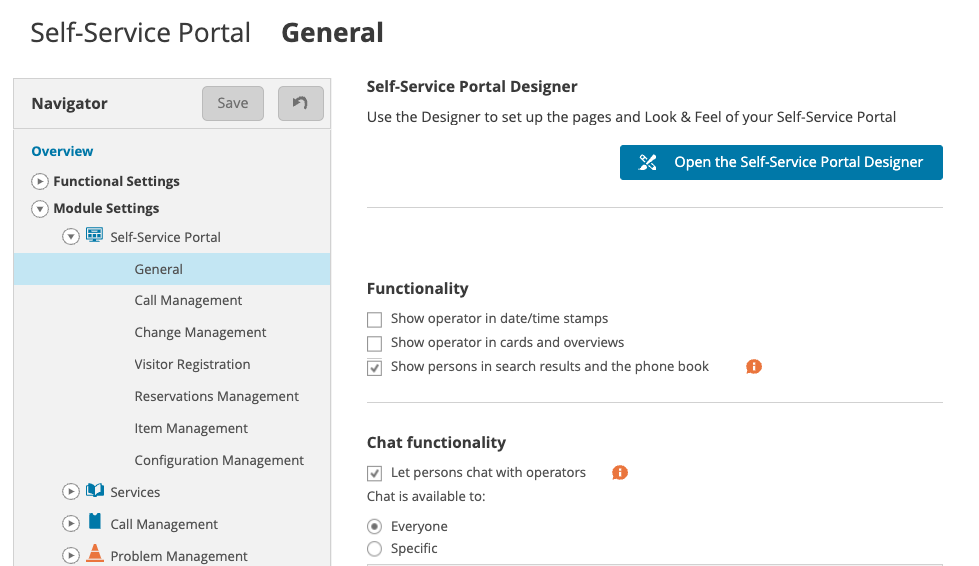Uncheck Show persons in search results
The image size is (979, 566).
click(375, 368)
